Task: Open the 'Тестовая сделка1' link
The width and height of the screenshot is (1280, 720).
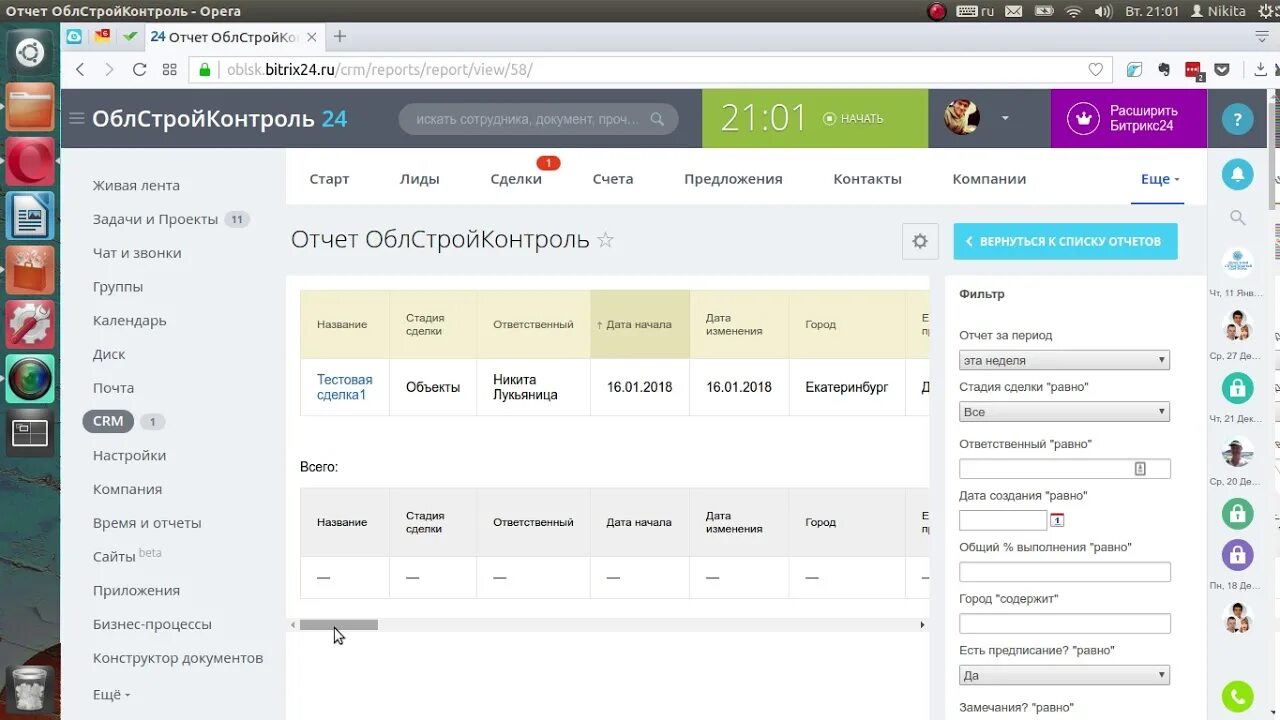Action: coord(344,387)
